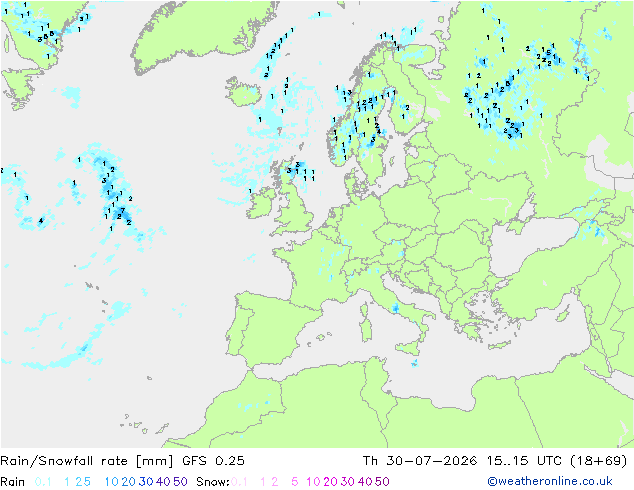Click the rain 50 mm legend value

(180, 482)
